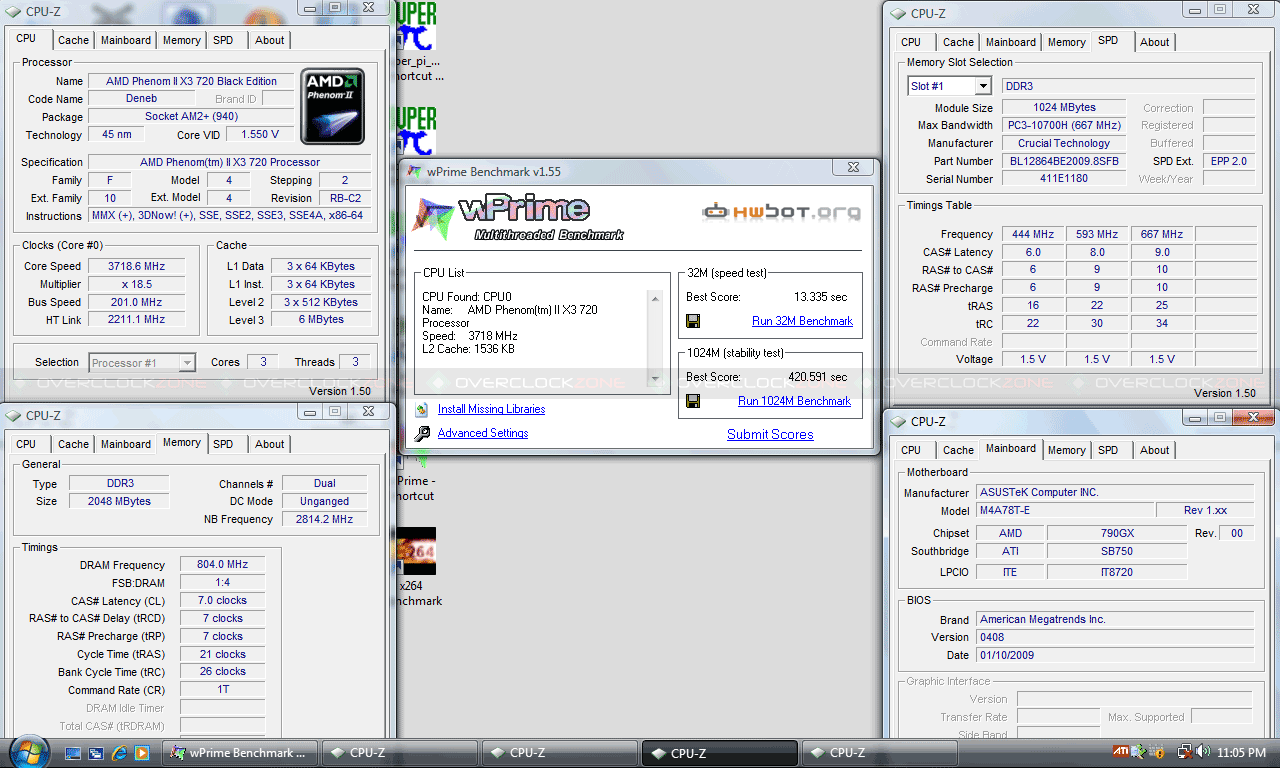
Task: Open Memory tab in the top-right CPU-Z
Action: click(x=1067, y=42)
